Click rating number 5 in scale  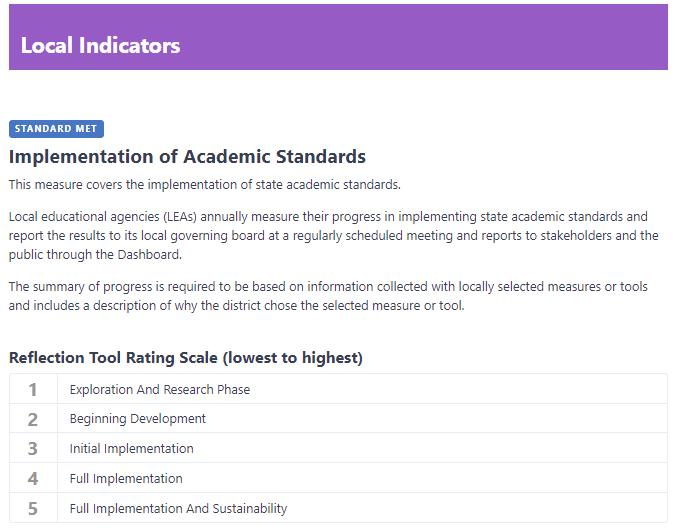point(33,509)
